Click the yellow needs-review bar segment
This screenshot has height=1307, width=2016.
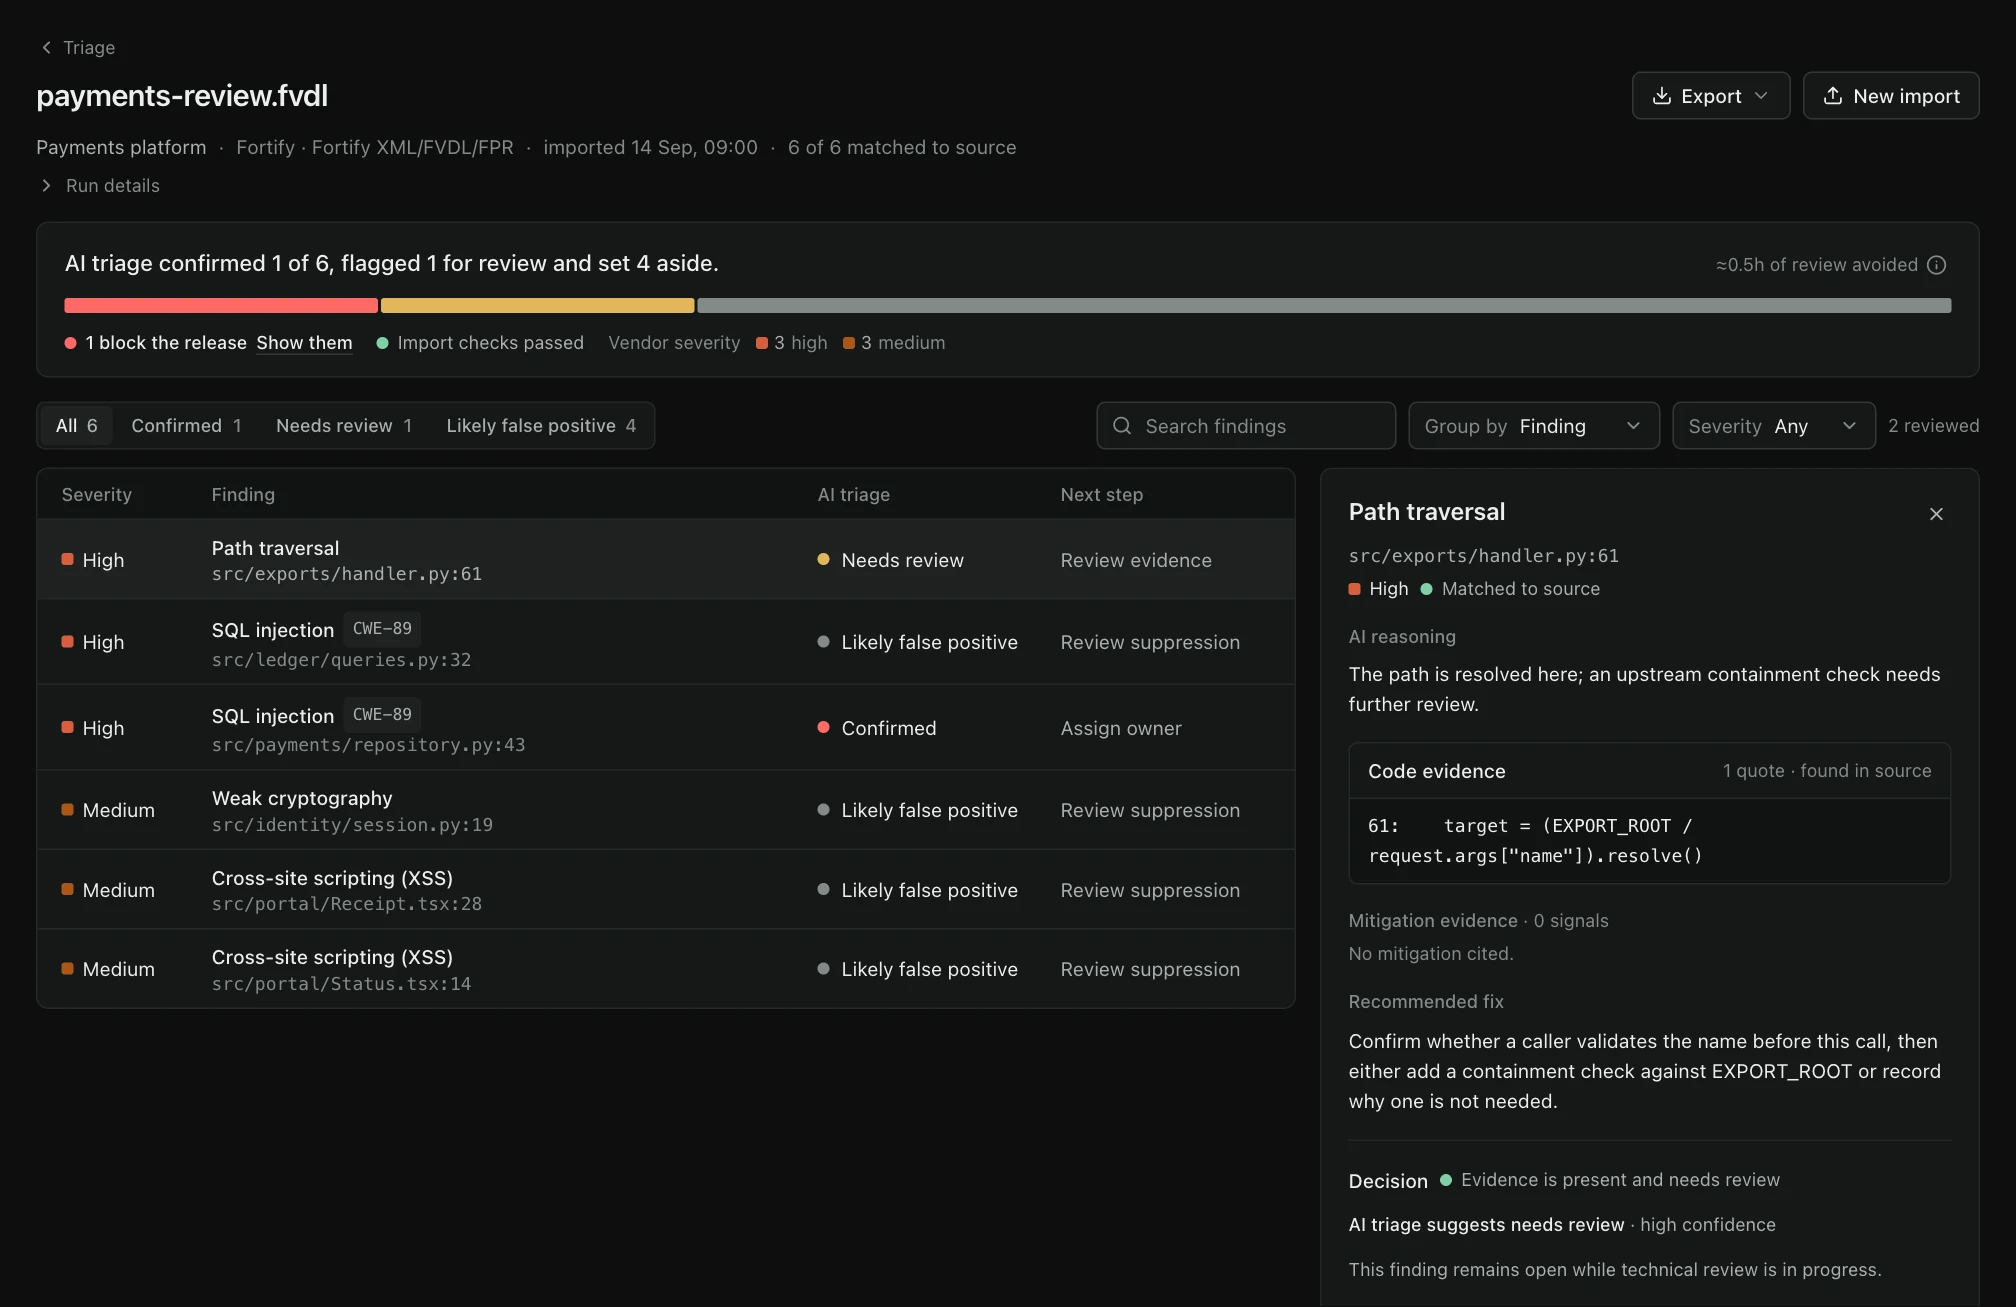[537, 306]
